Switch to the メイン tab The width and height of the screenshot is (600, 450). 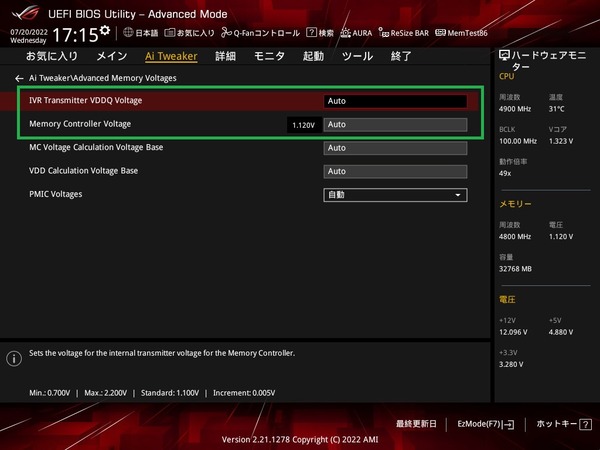111,57
